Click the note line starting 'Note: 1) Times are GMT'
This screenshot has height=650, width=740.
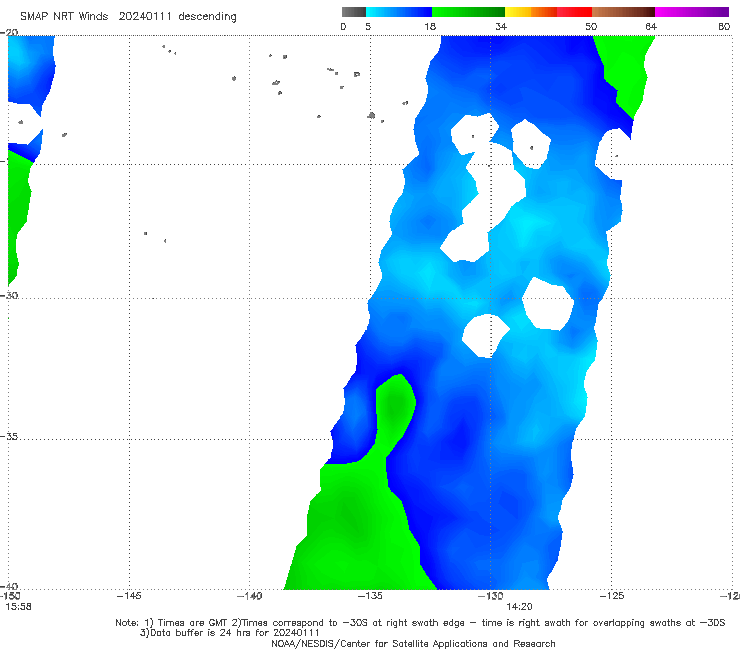point(420,623)
